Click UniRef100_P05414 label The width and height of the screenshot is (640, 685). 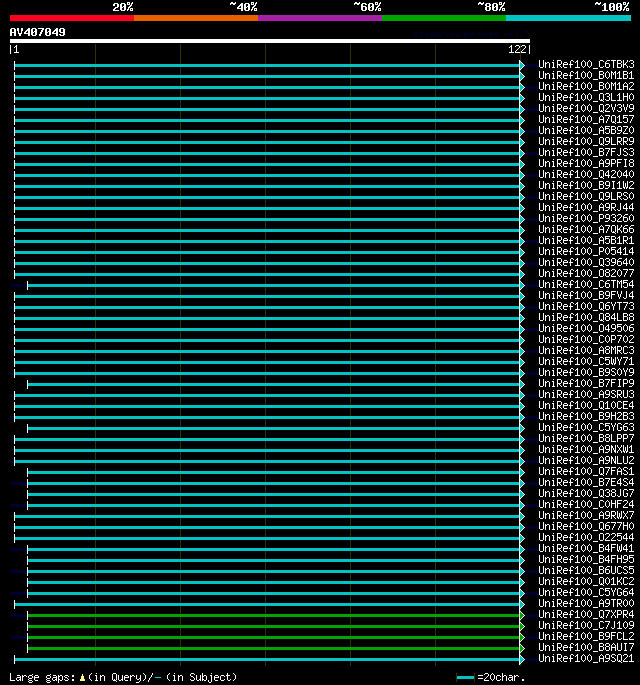[x=586, y=252]
